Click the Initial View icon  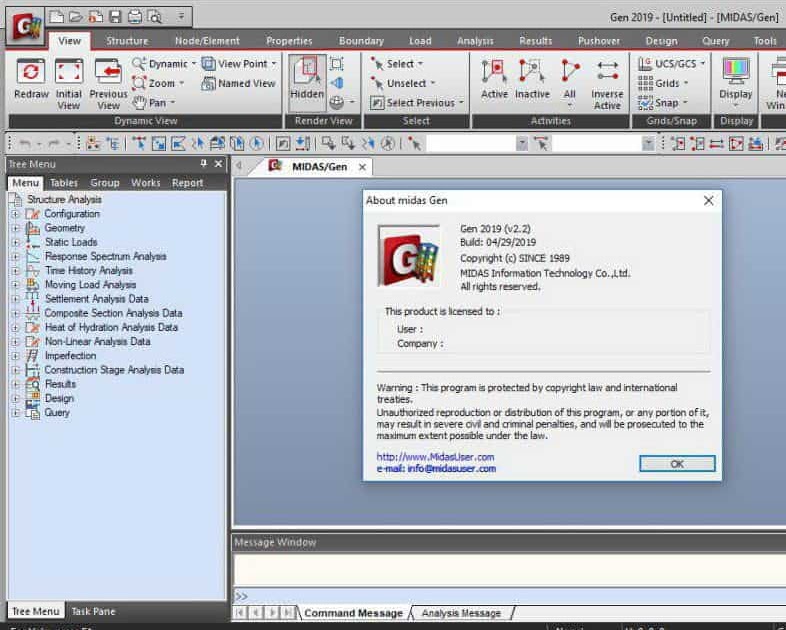69,71
